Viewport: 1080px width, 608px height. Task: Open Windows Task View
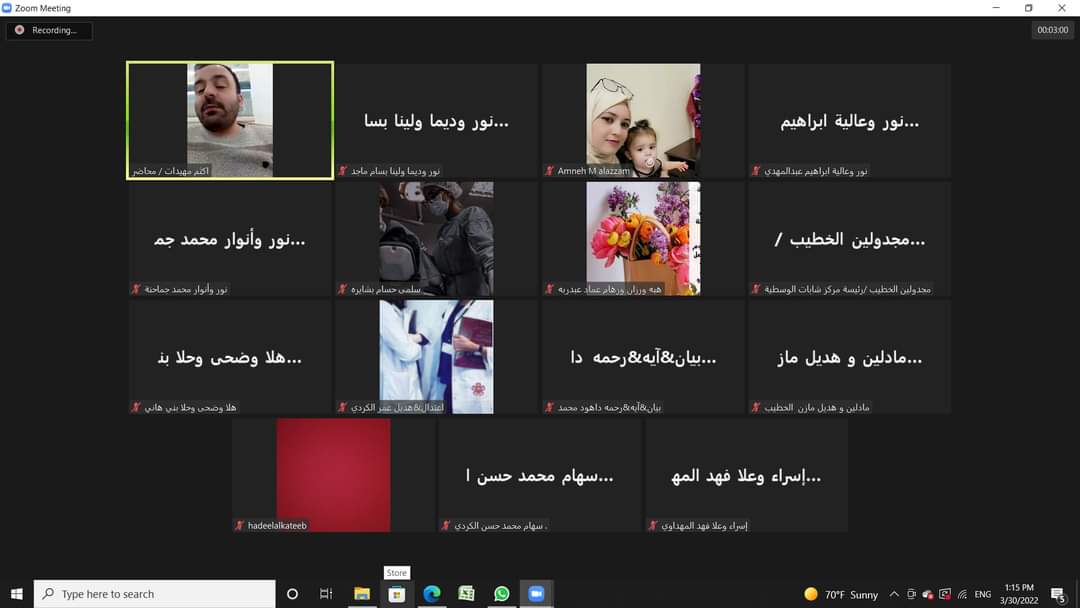click(x=326, y=594)
